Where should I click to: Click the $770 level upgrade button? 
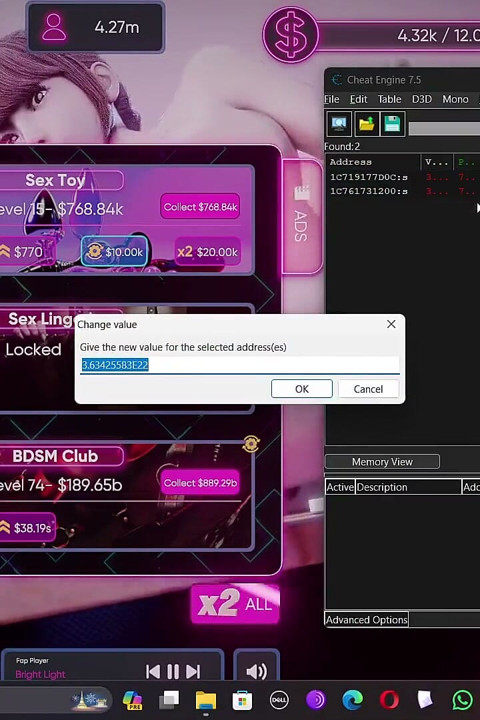tap(28, 252)
